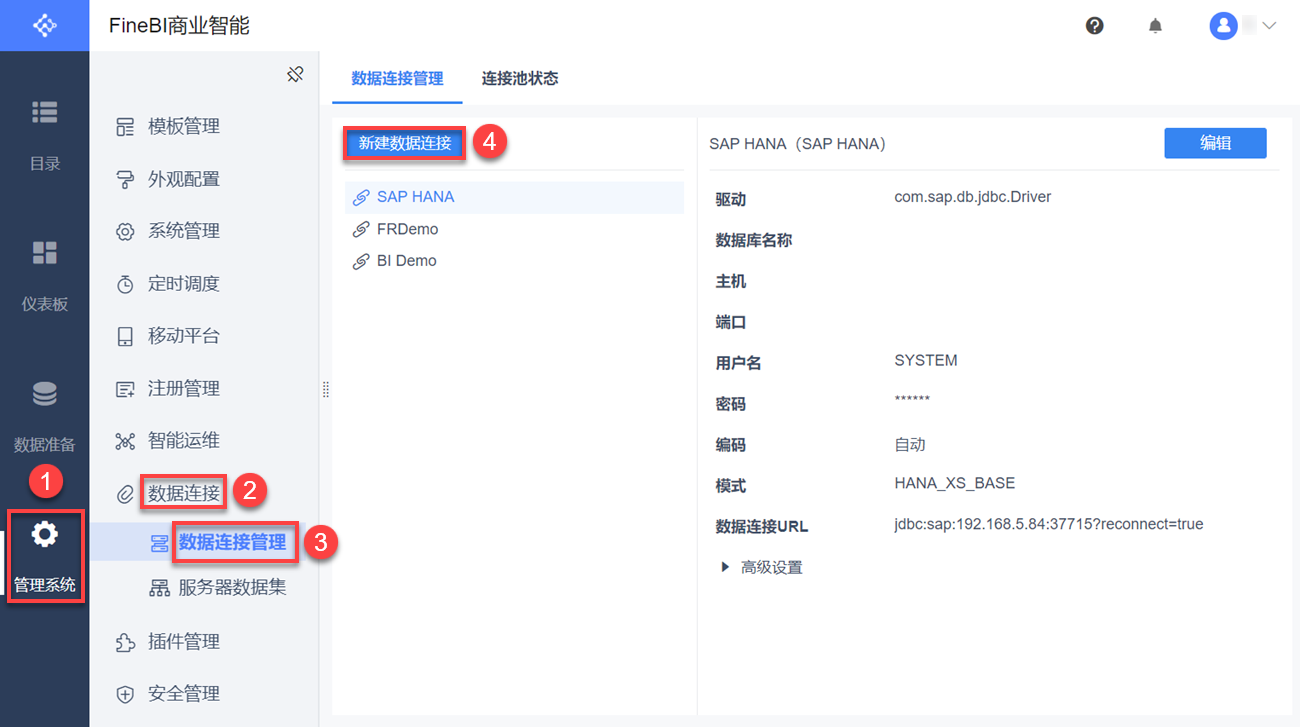This screenshot has height=727, width=1300.
Task: Click the 编辑 button
Action: [1215, 143]
